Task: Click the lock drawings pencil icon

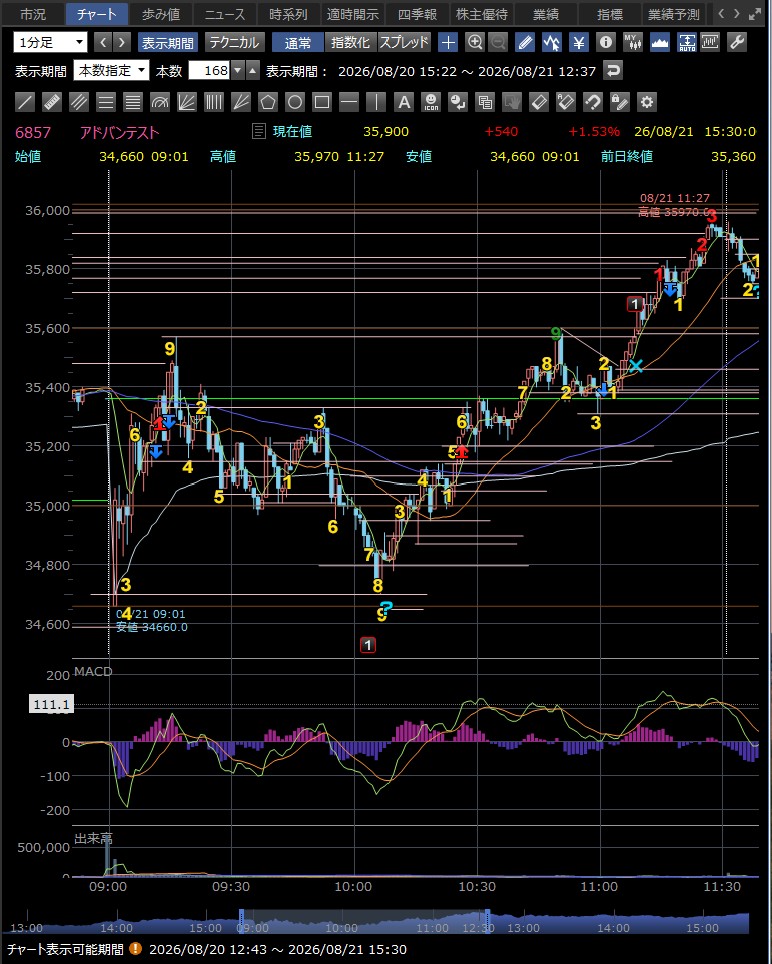Action: (620, 101)
